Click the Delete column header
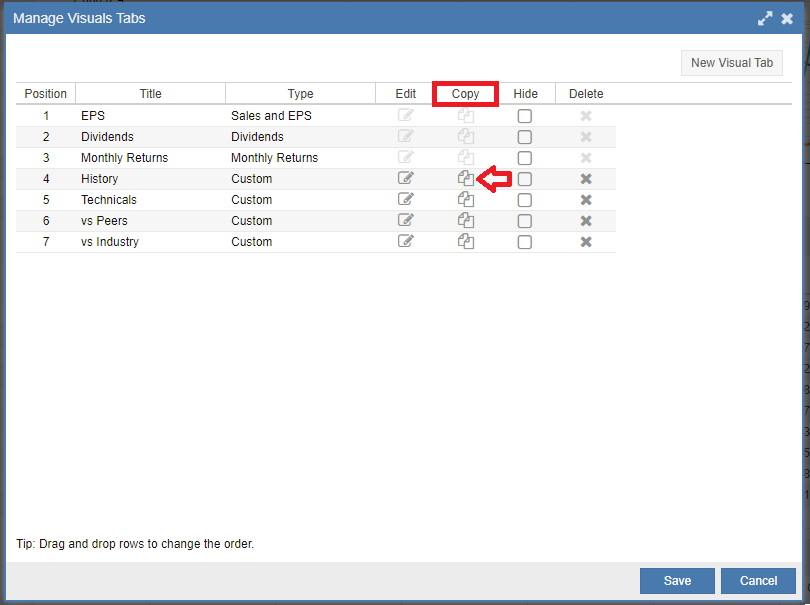This screenshot has width=810, height=605. [x=586, y=94]
